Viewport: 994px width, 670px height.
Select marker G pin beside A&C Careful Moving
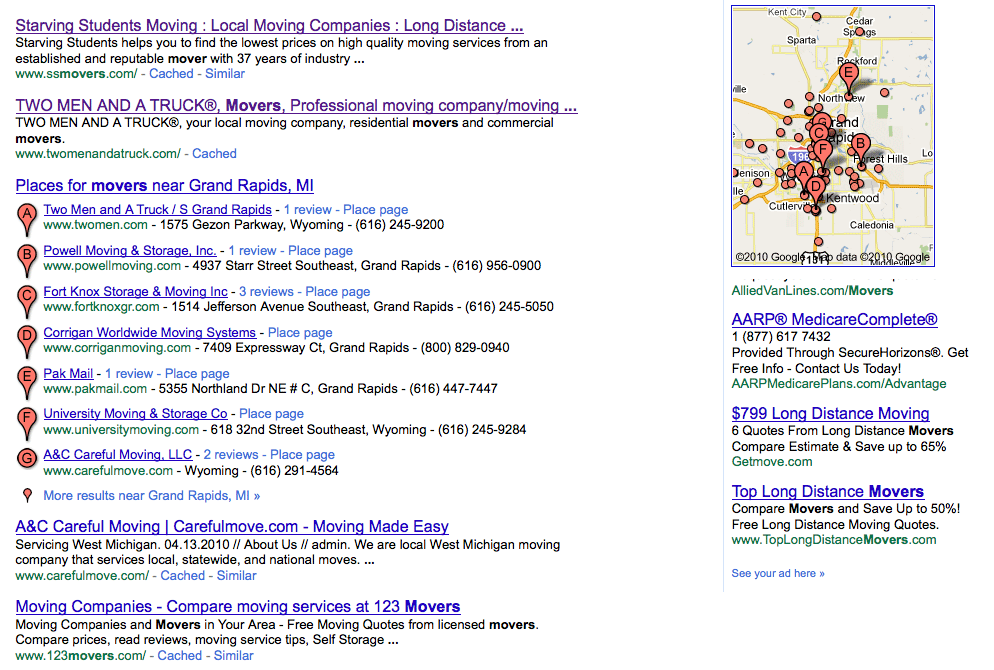tap(27, 460)
